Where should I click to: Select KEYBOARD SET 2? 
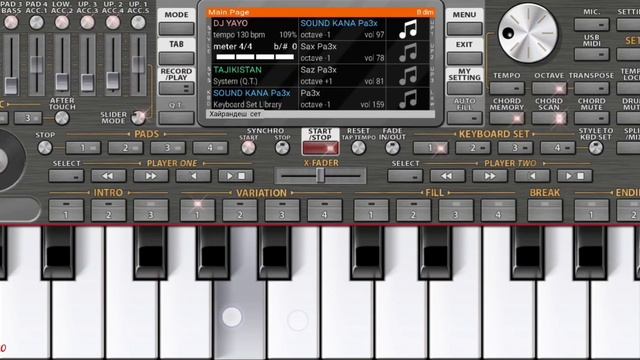coord(473,148)
